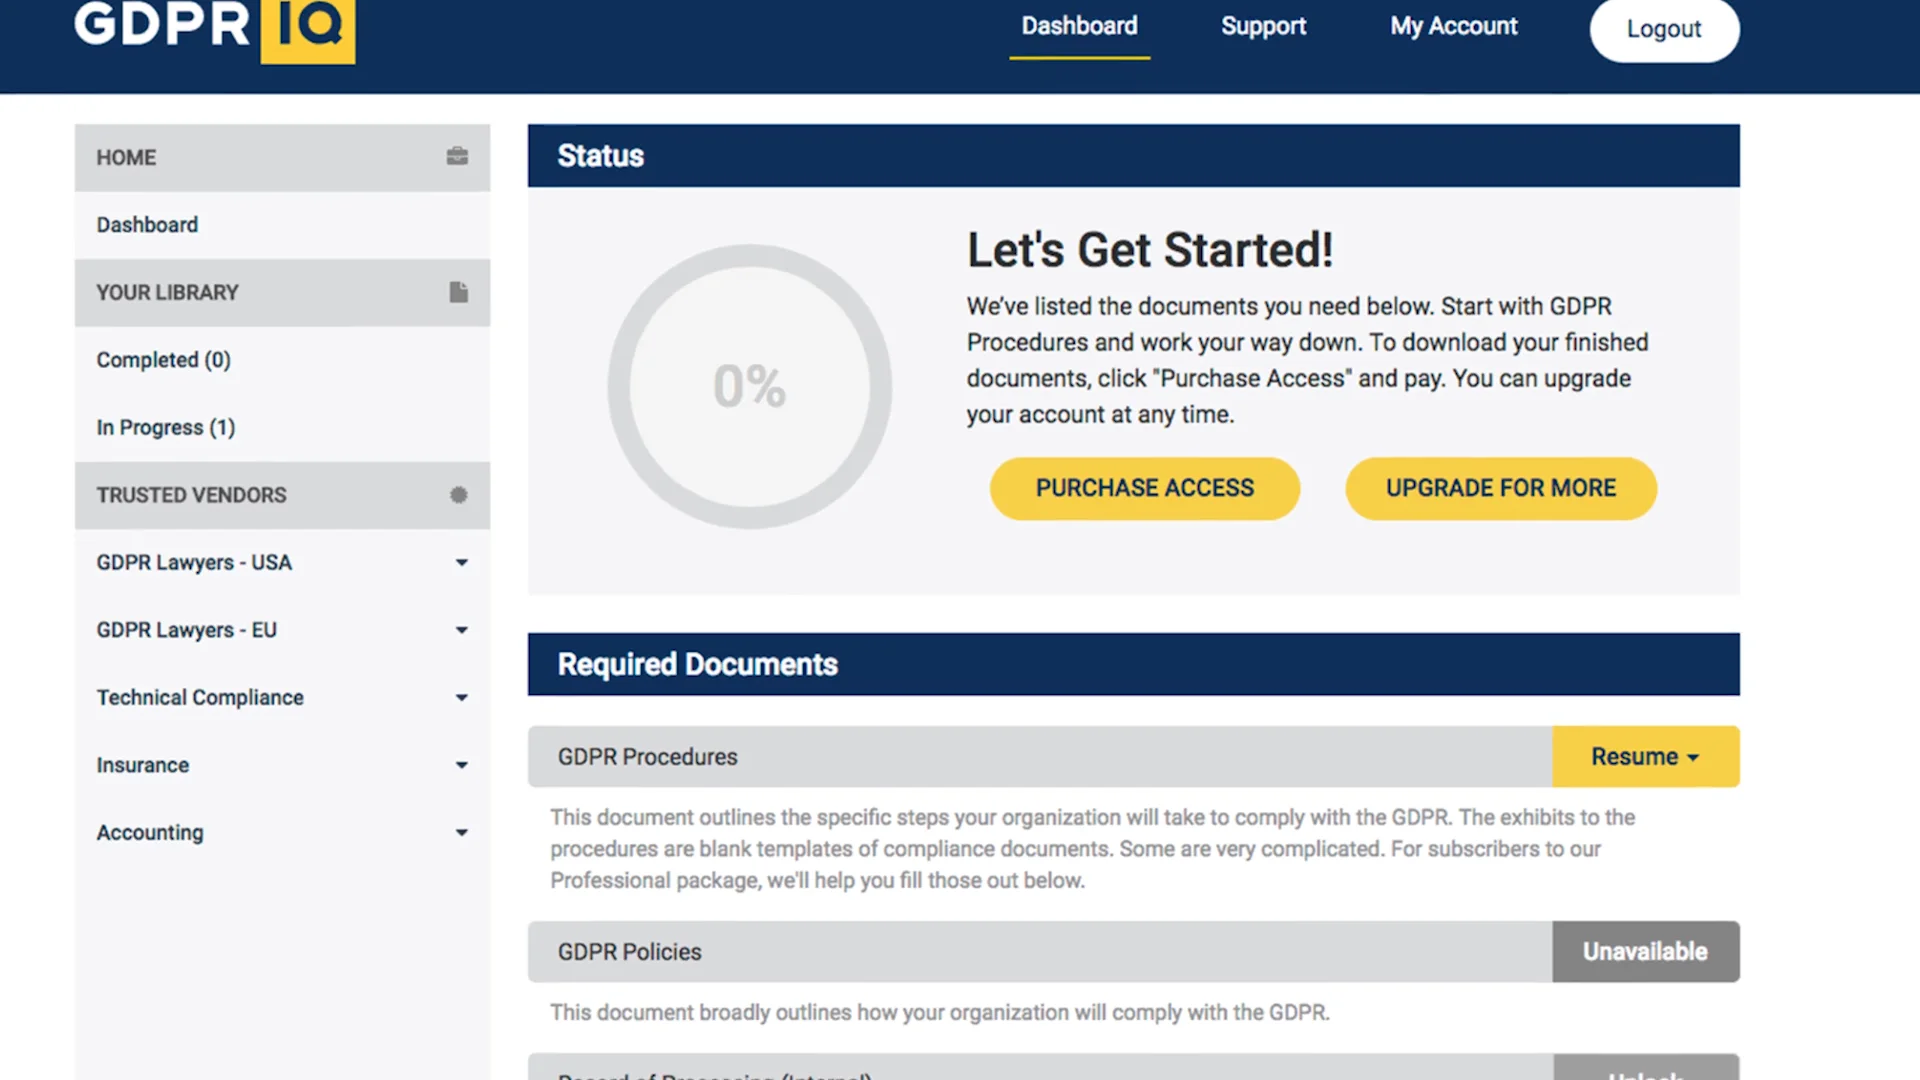This screenshot has width=1920, height=1080.
Task: Go to the Dashboard tab in header
Action: point(1079,27)
